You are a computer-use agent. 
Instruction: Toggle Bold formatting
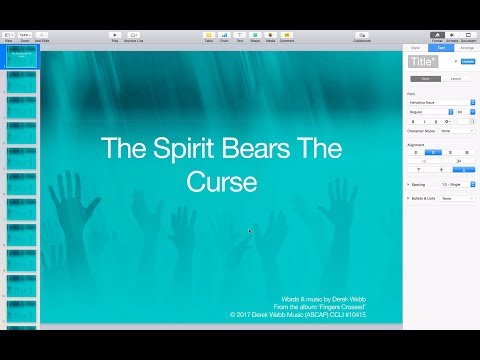413,122
